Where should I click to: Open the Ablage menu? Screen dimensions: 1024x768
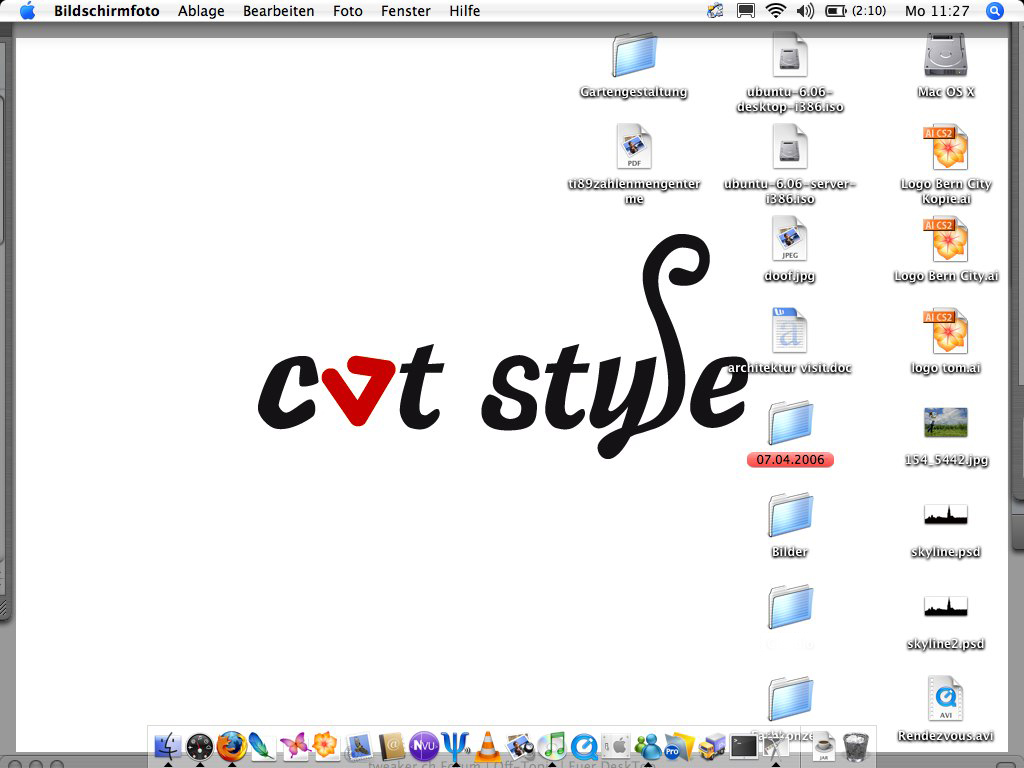tap(201, 11)
